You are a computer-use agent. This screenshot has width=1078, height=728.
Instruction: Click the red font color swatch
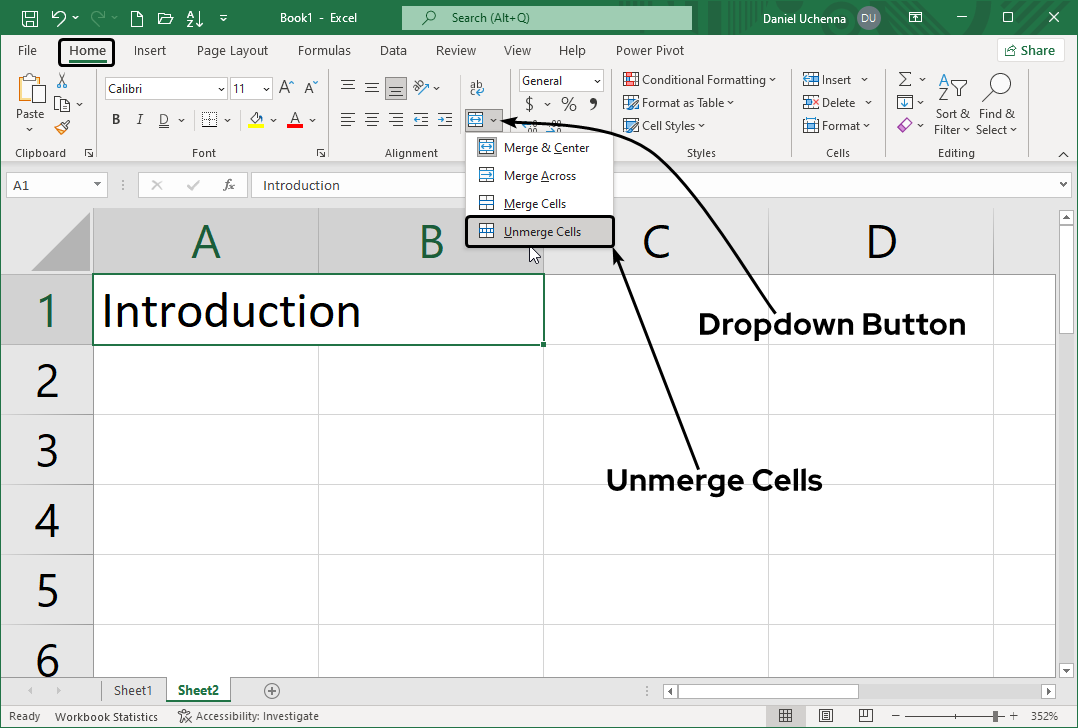pyautogui.click(x=295, y=120)
